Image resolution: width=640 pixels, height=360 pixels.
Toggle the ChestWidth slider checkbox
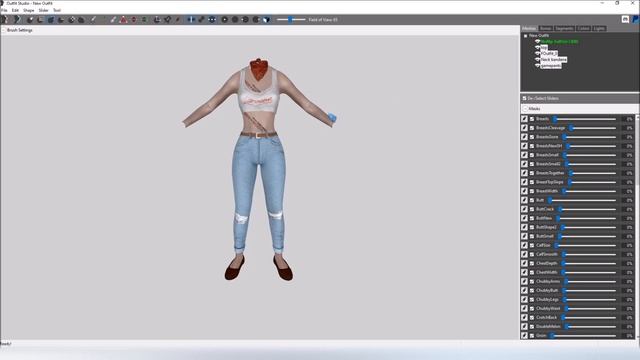[x=532, y=272]
